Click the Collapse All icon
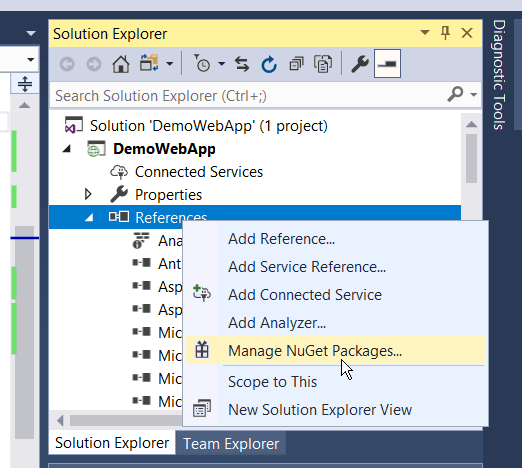This screenshot has height=468, width=522. coord(296,64)
